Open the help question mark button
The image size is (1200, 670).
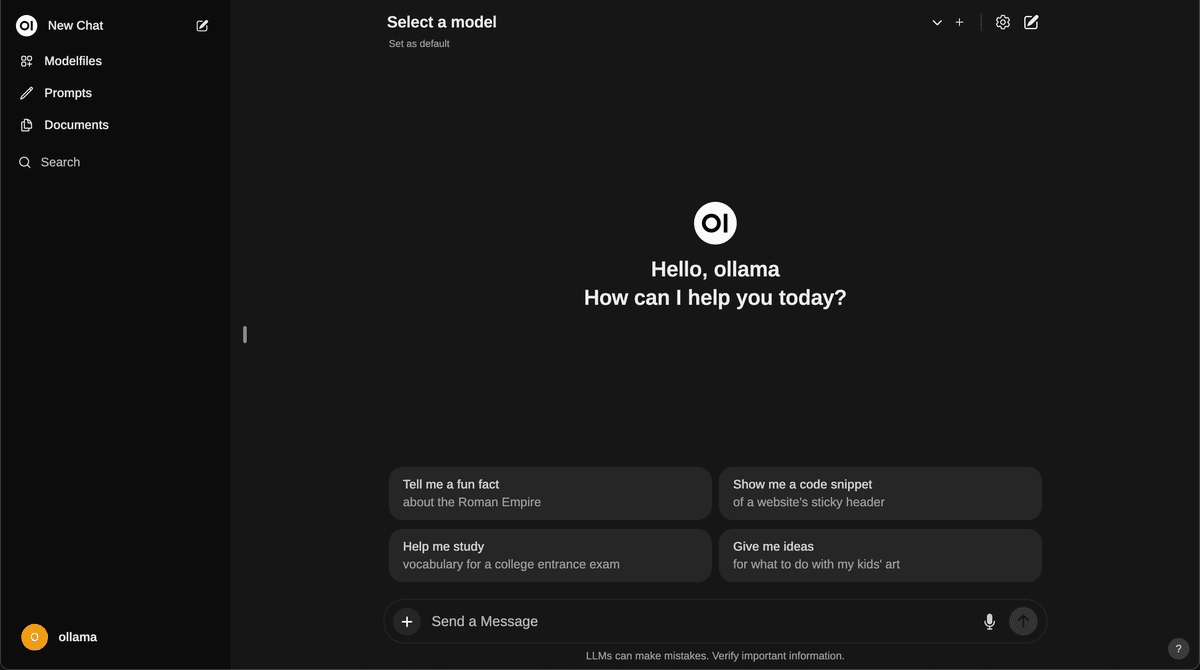1178,649
